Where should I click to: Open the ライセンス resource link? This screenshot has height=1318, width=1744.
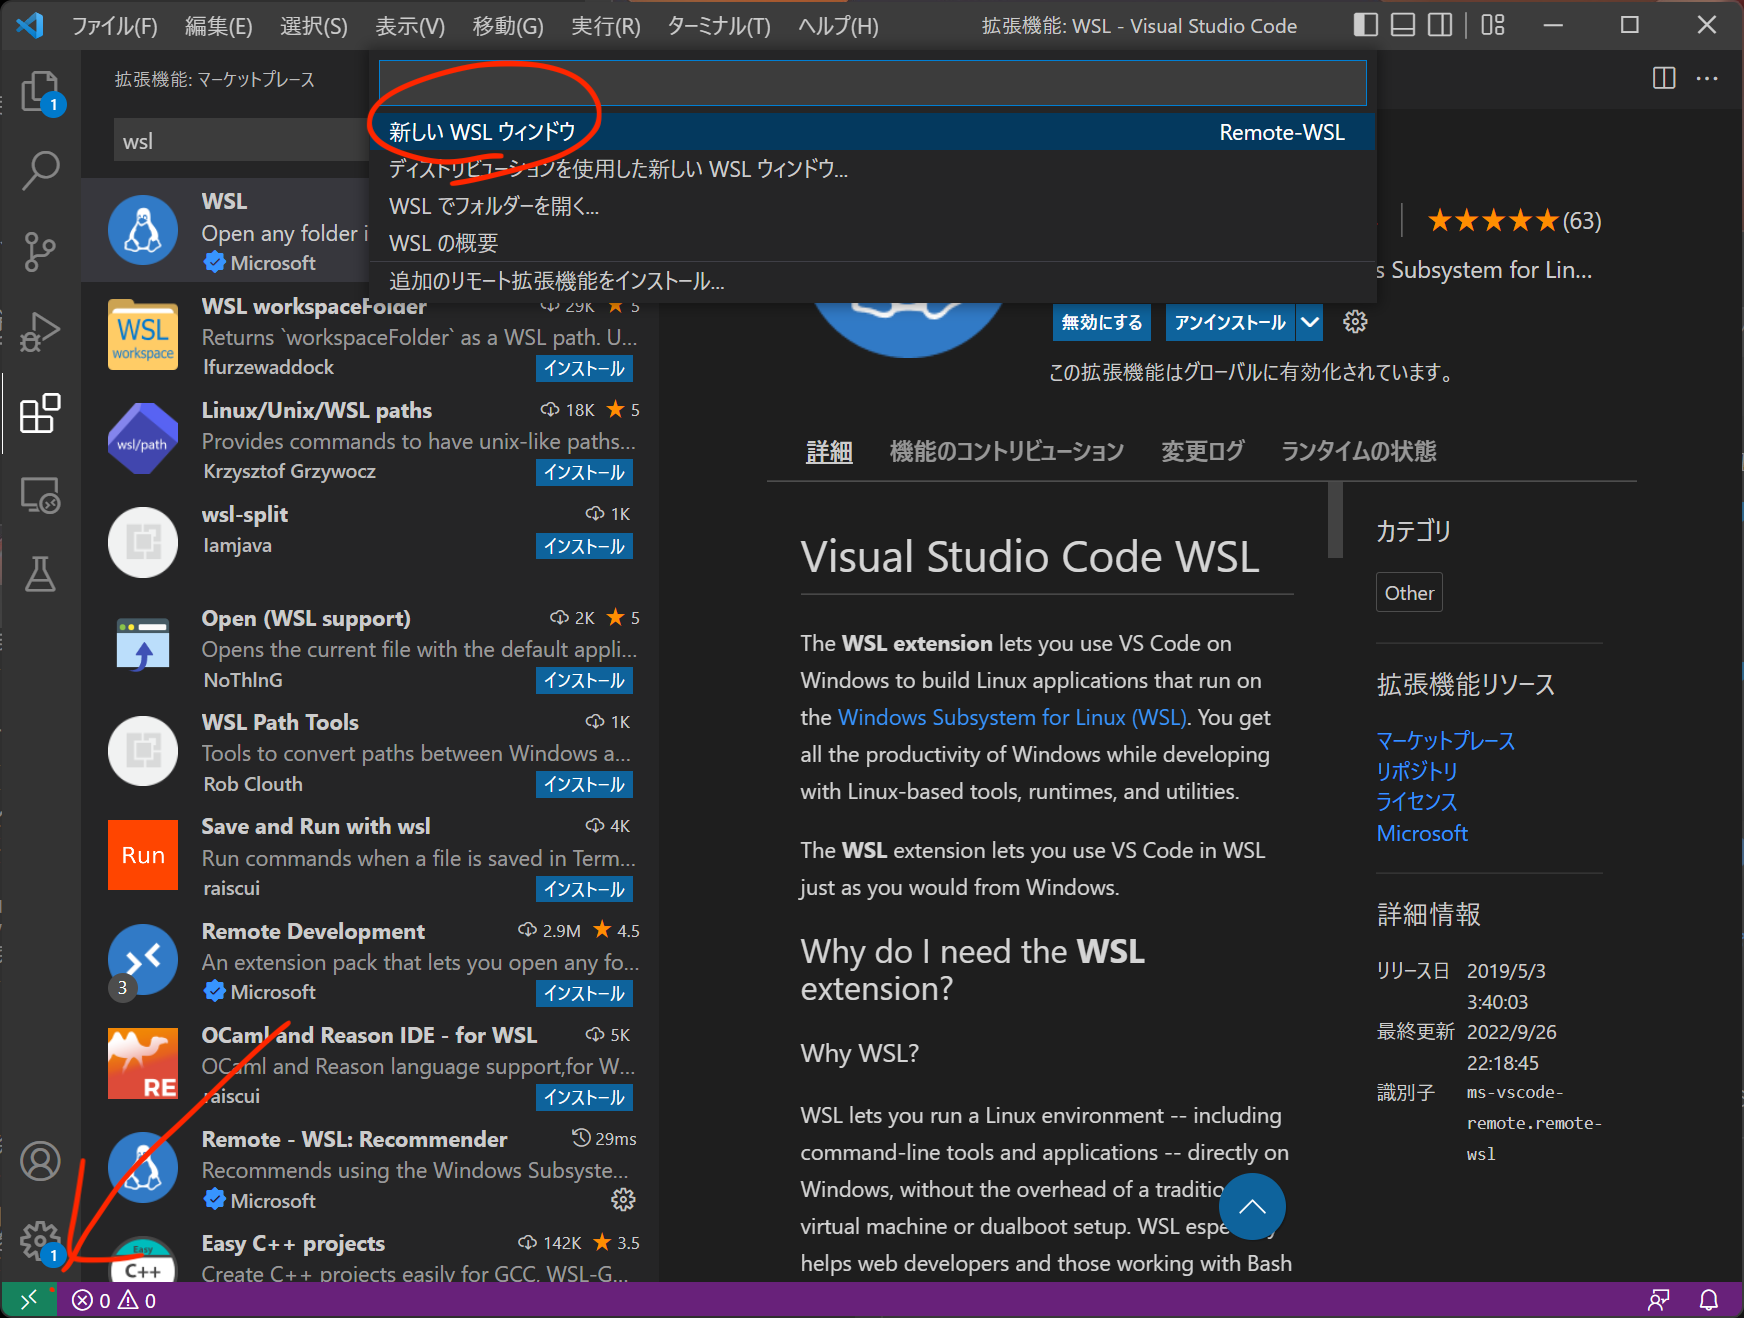1416,802
